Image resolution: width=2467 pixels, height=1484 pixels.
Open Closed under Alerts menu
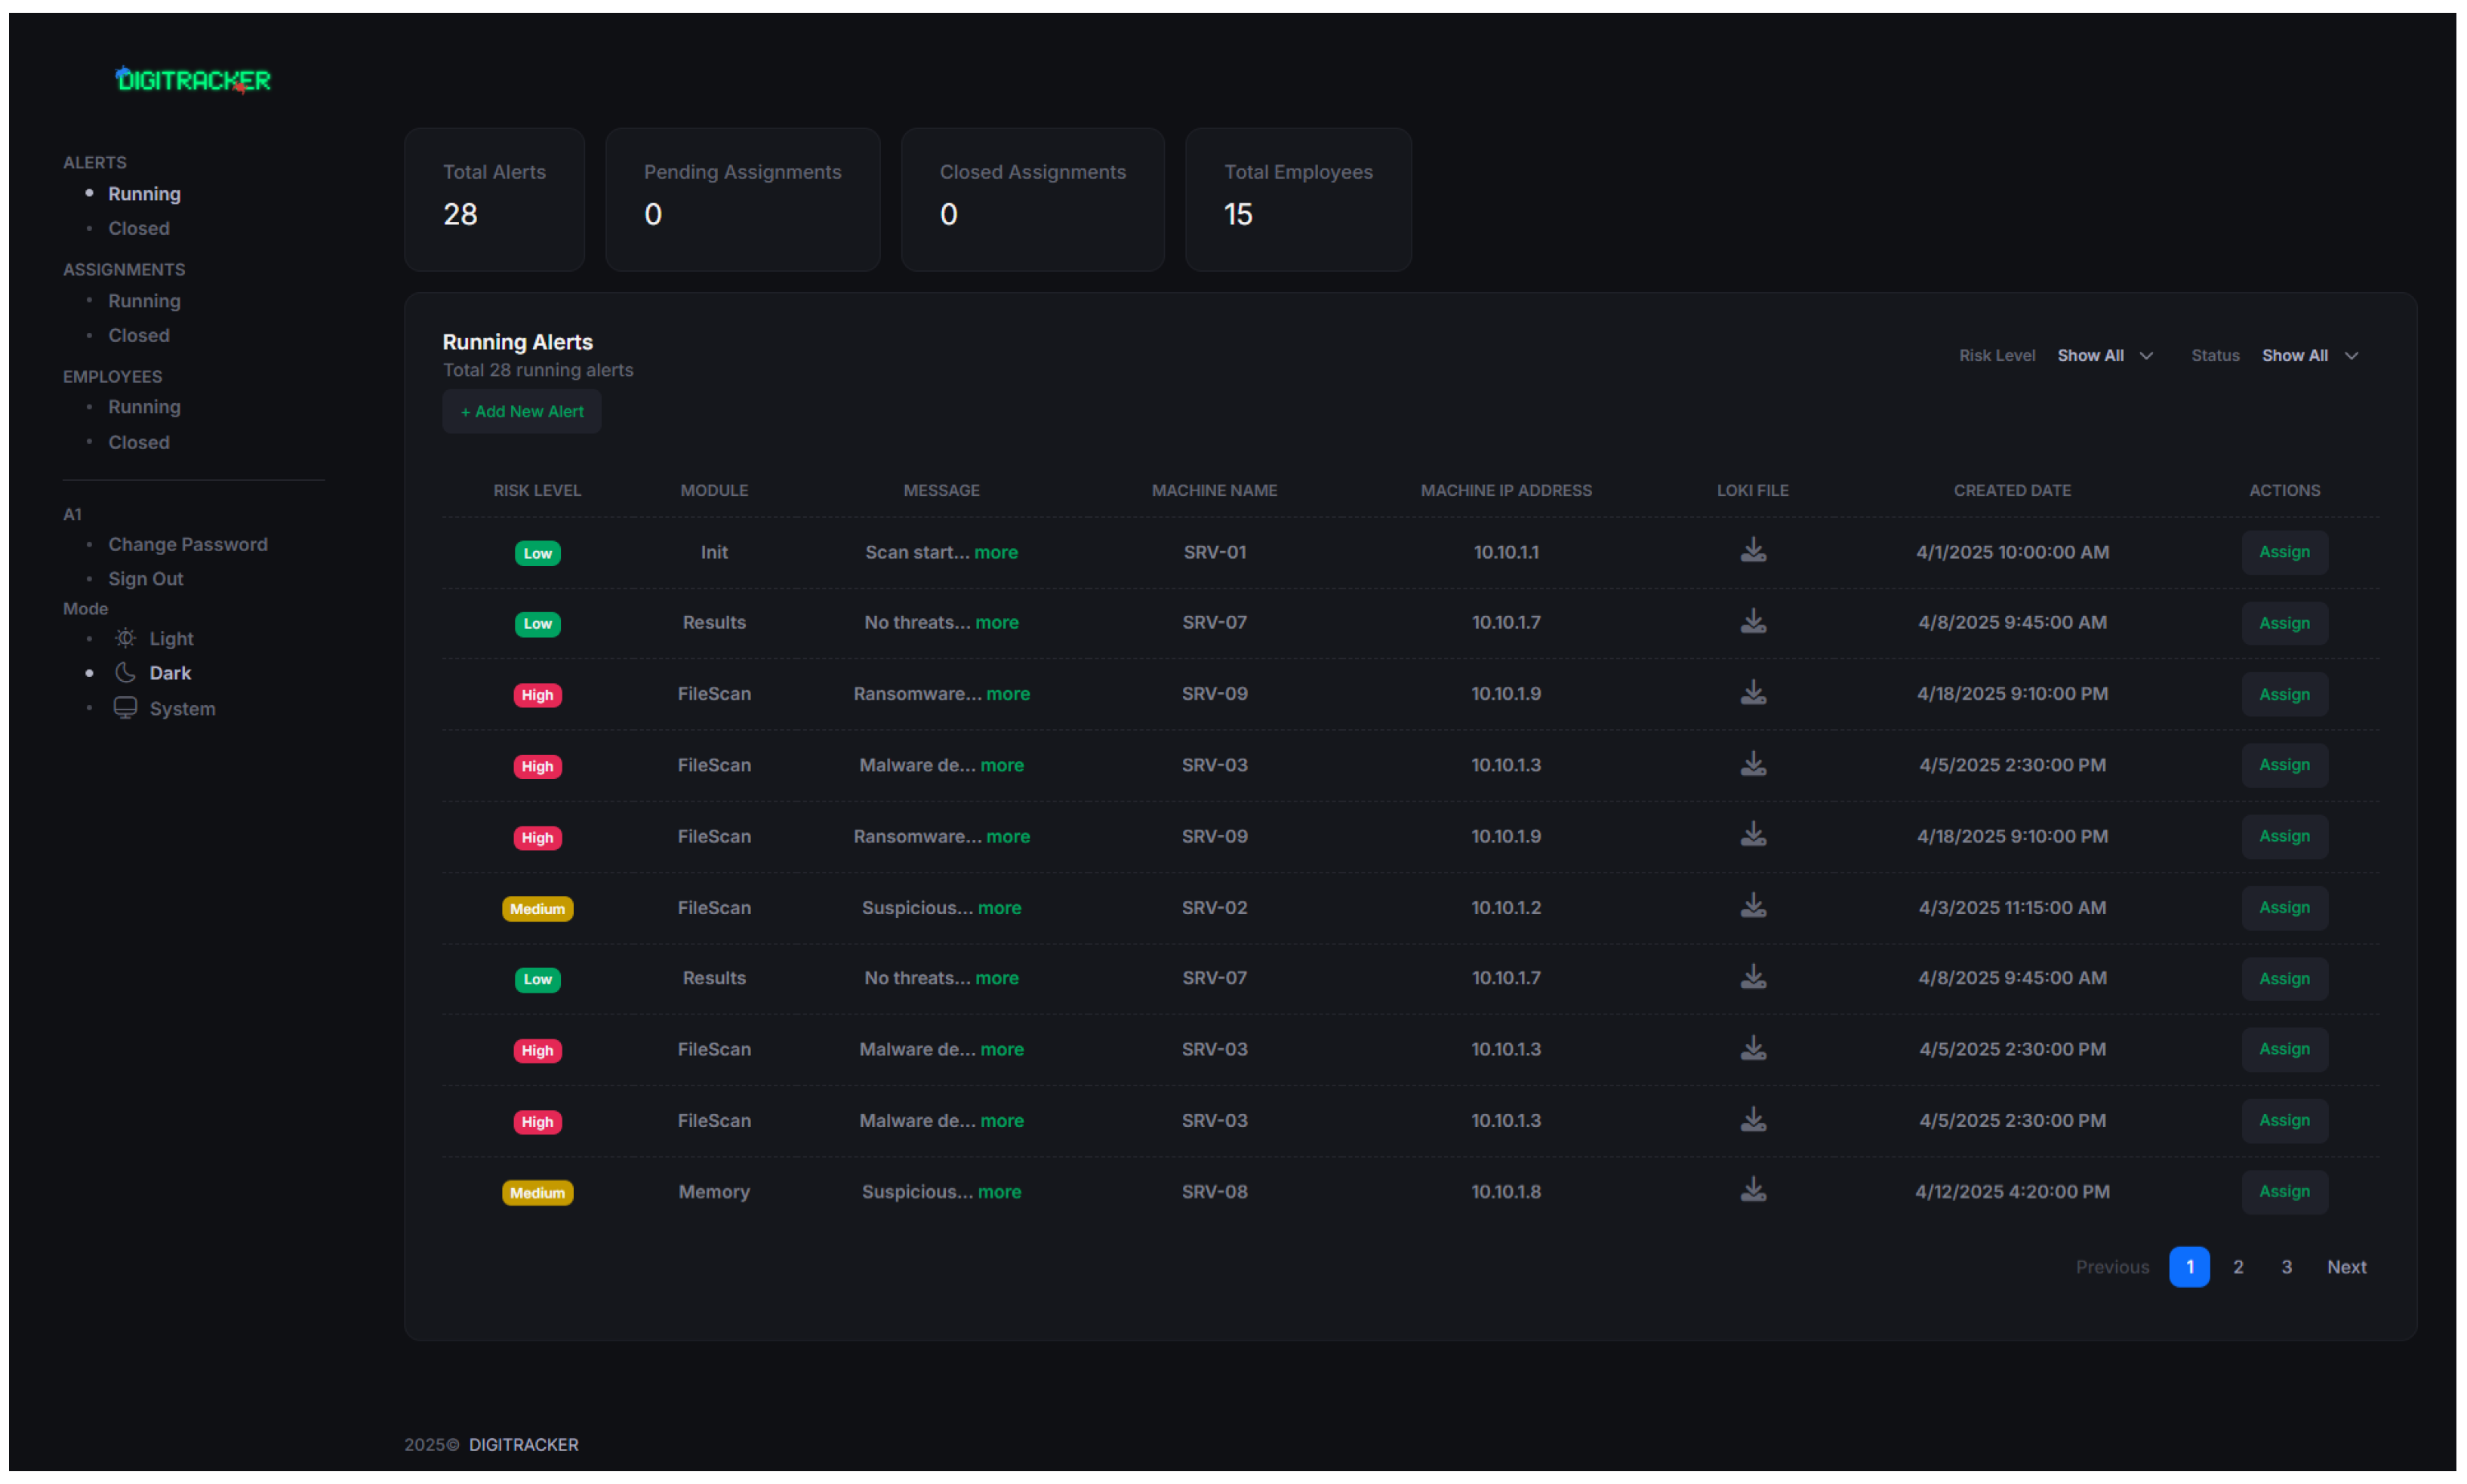[x=139, y=228]
